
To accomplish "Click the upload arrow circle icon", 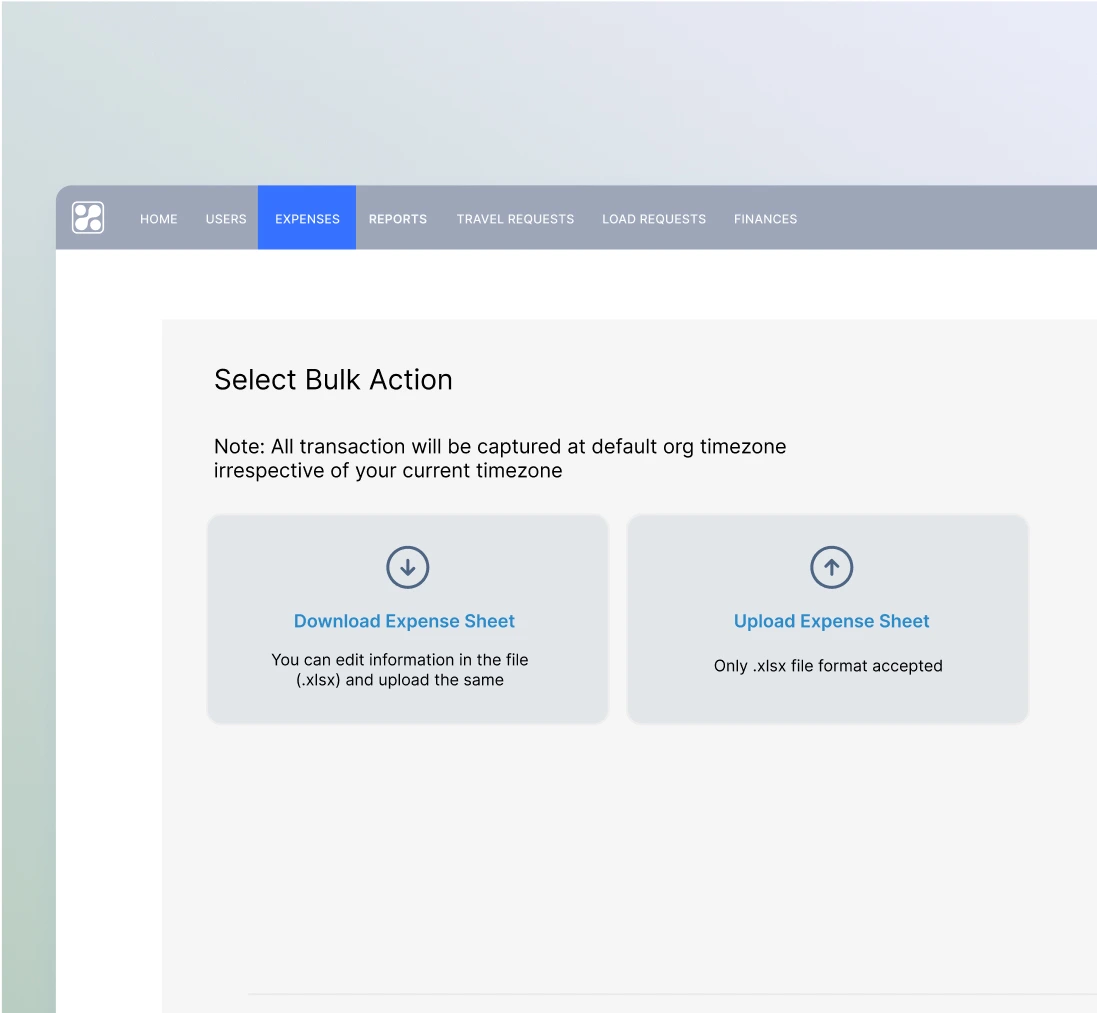I will click(831, 567).
